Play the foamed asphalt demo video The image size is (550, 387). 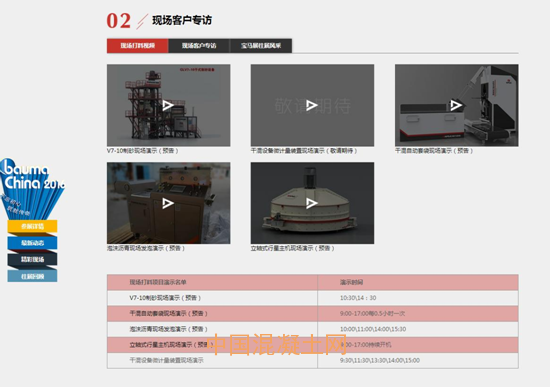pyautogui.click(x=168, y=203)
